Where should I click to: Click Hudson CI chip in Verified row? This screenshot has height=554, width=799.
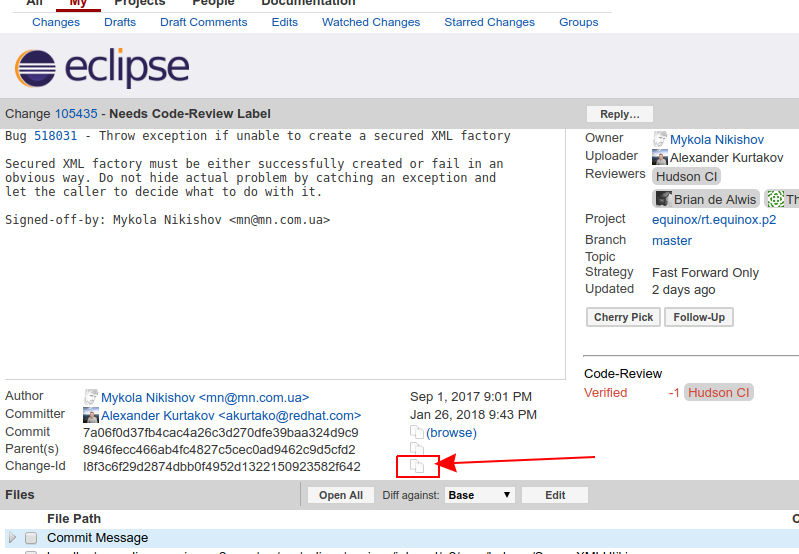click(x=718, y=392)
